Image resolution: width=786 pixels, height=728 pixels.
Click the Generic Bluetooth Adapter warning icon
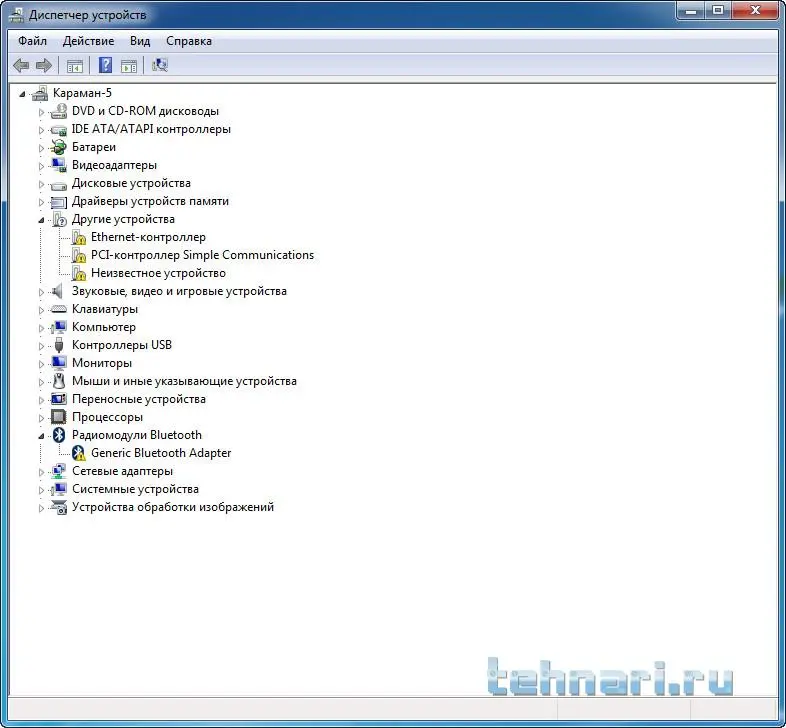(78, 453)
